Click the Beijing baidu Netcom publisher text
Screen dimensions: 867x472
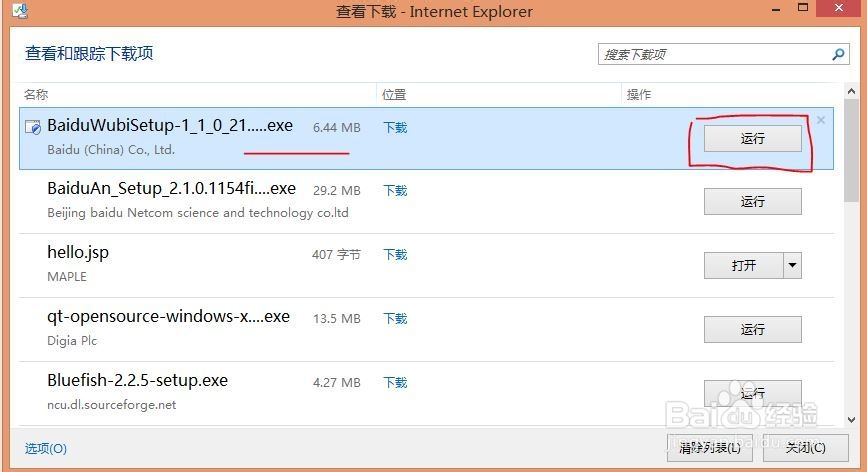198,213
